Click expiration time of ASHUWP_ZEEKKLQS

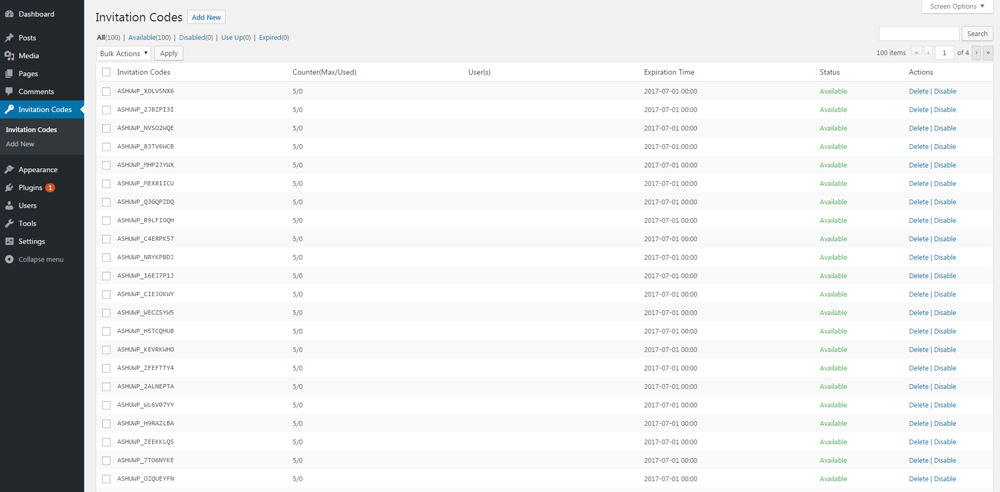[x=670, y=442]
